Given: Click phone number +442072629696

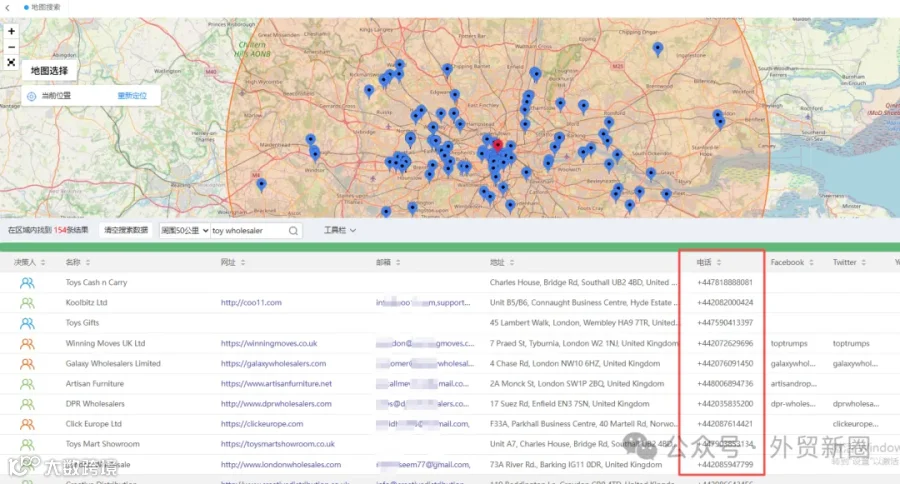Looking at the screenshot, I should [x=725, y=343].
